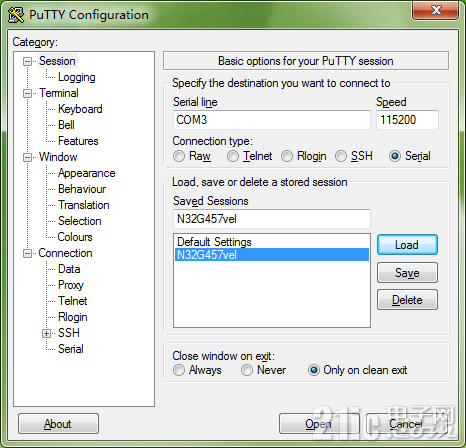466x448 pixels.
Task: Open the Serial connection options
Action: click(x=71, y=349)
